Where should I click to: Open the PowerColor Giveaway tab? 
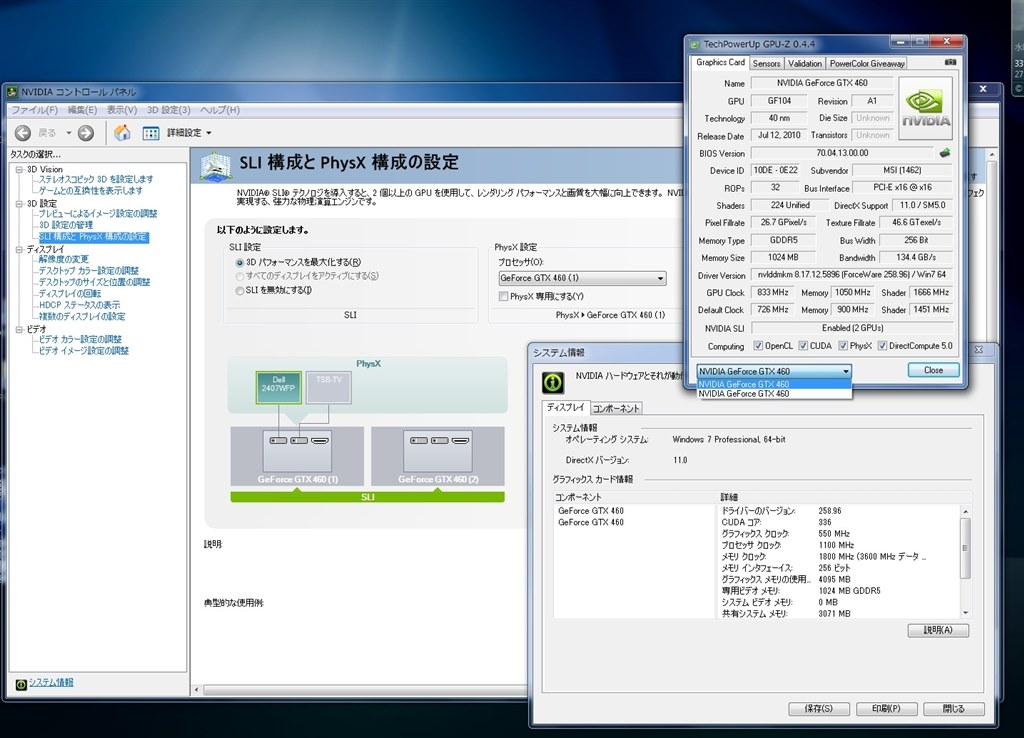[867, 63]
